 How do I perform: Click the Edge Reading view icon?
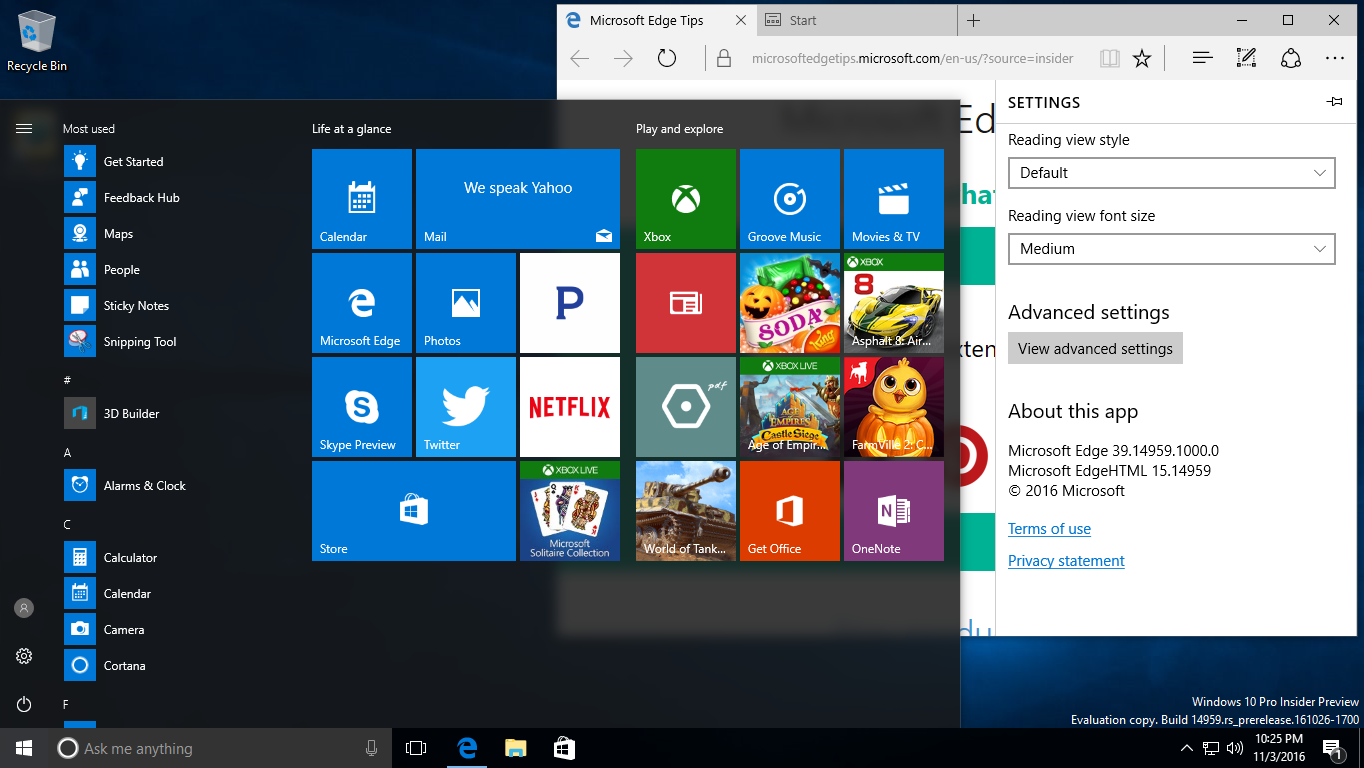point(1109,59)
